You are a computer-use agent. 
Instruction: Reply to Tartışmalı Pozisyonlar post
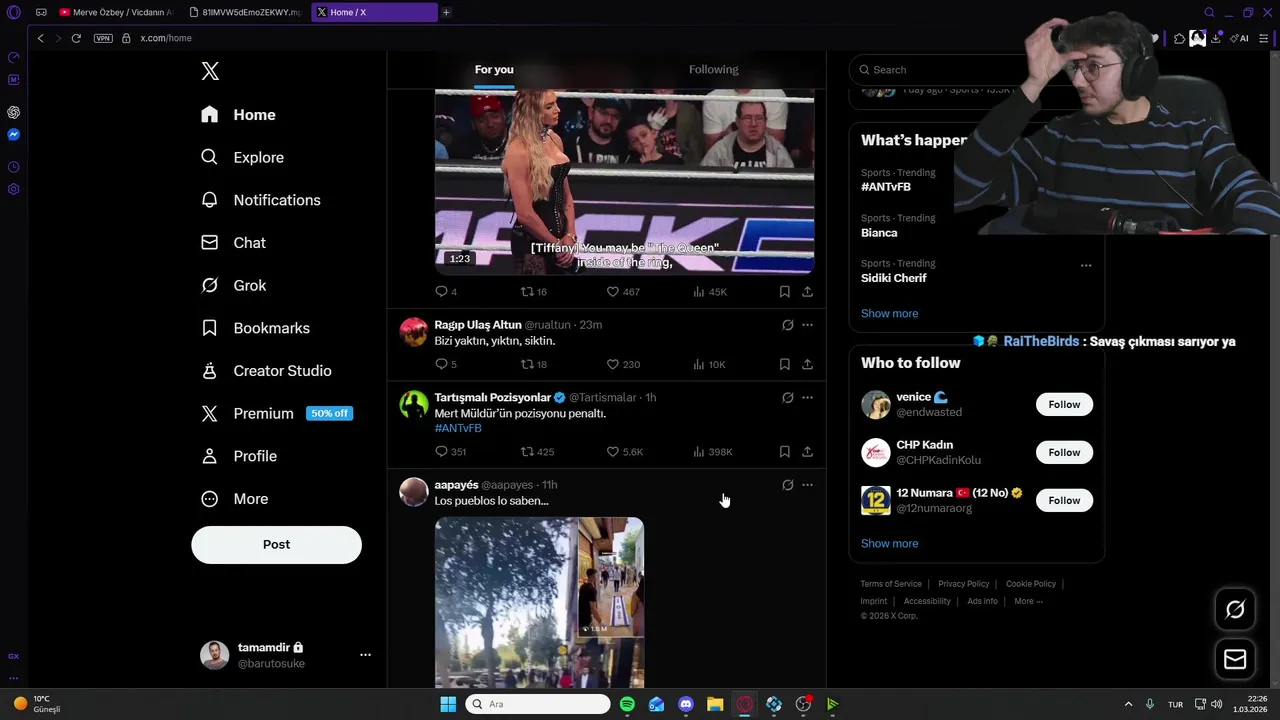tap(450, 452)
